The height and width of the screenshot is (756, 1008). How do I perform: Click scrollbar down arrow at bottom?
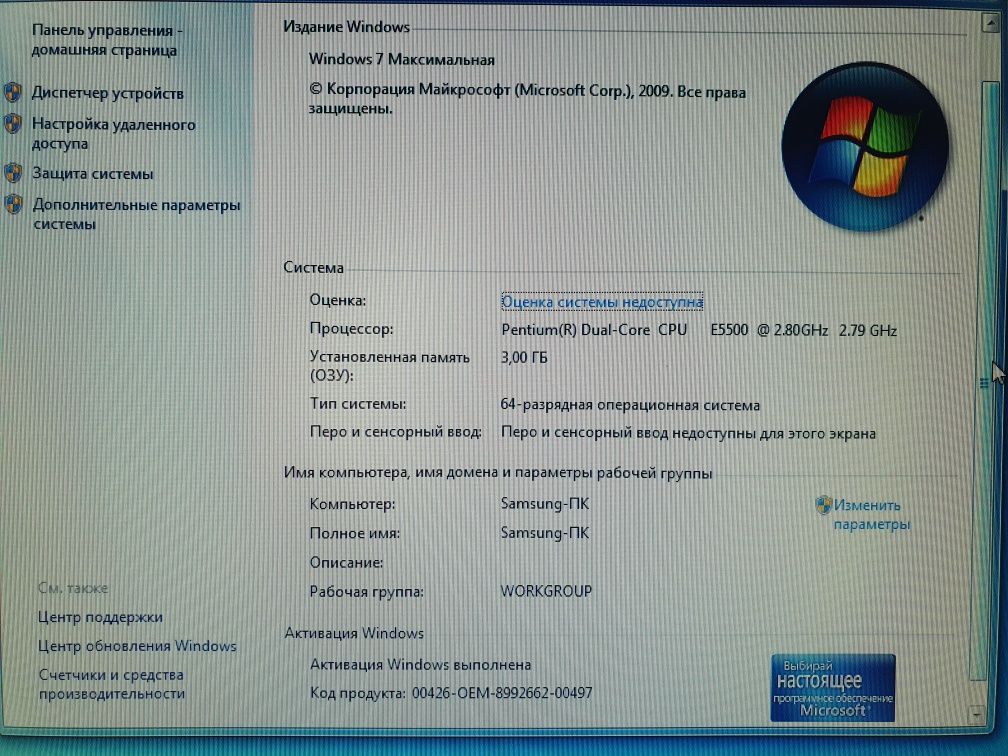pyautogui.click(x=976, y=714)
